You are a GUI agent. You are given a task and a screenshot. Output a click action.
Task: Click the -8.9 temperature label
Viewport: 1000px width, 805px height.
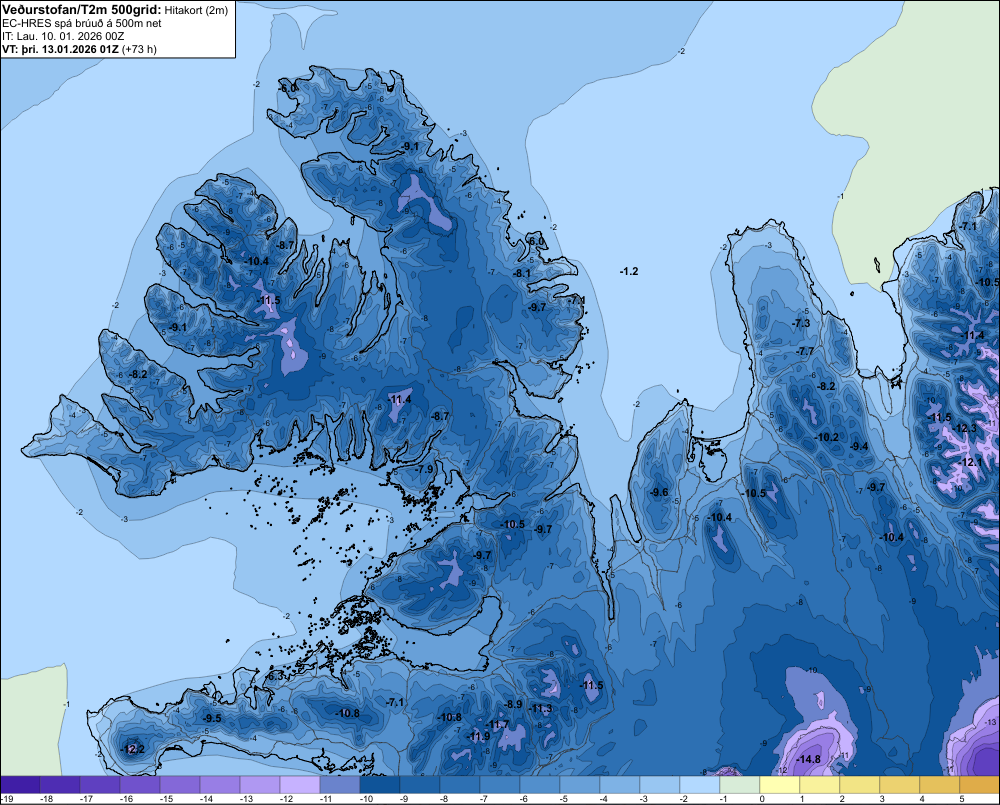coord(514,704)
